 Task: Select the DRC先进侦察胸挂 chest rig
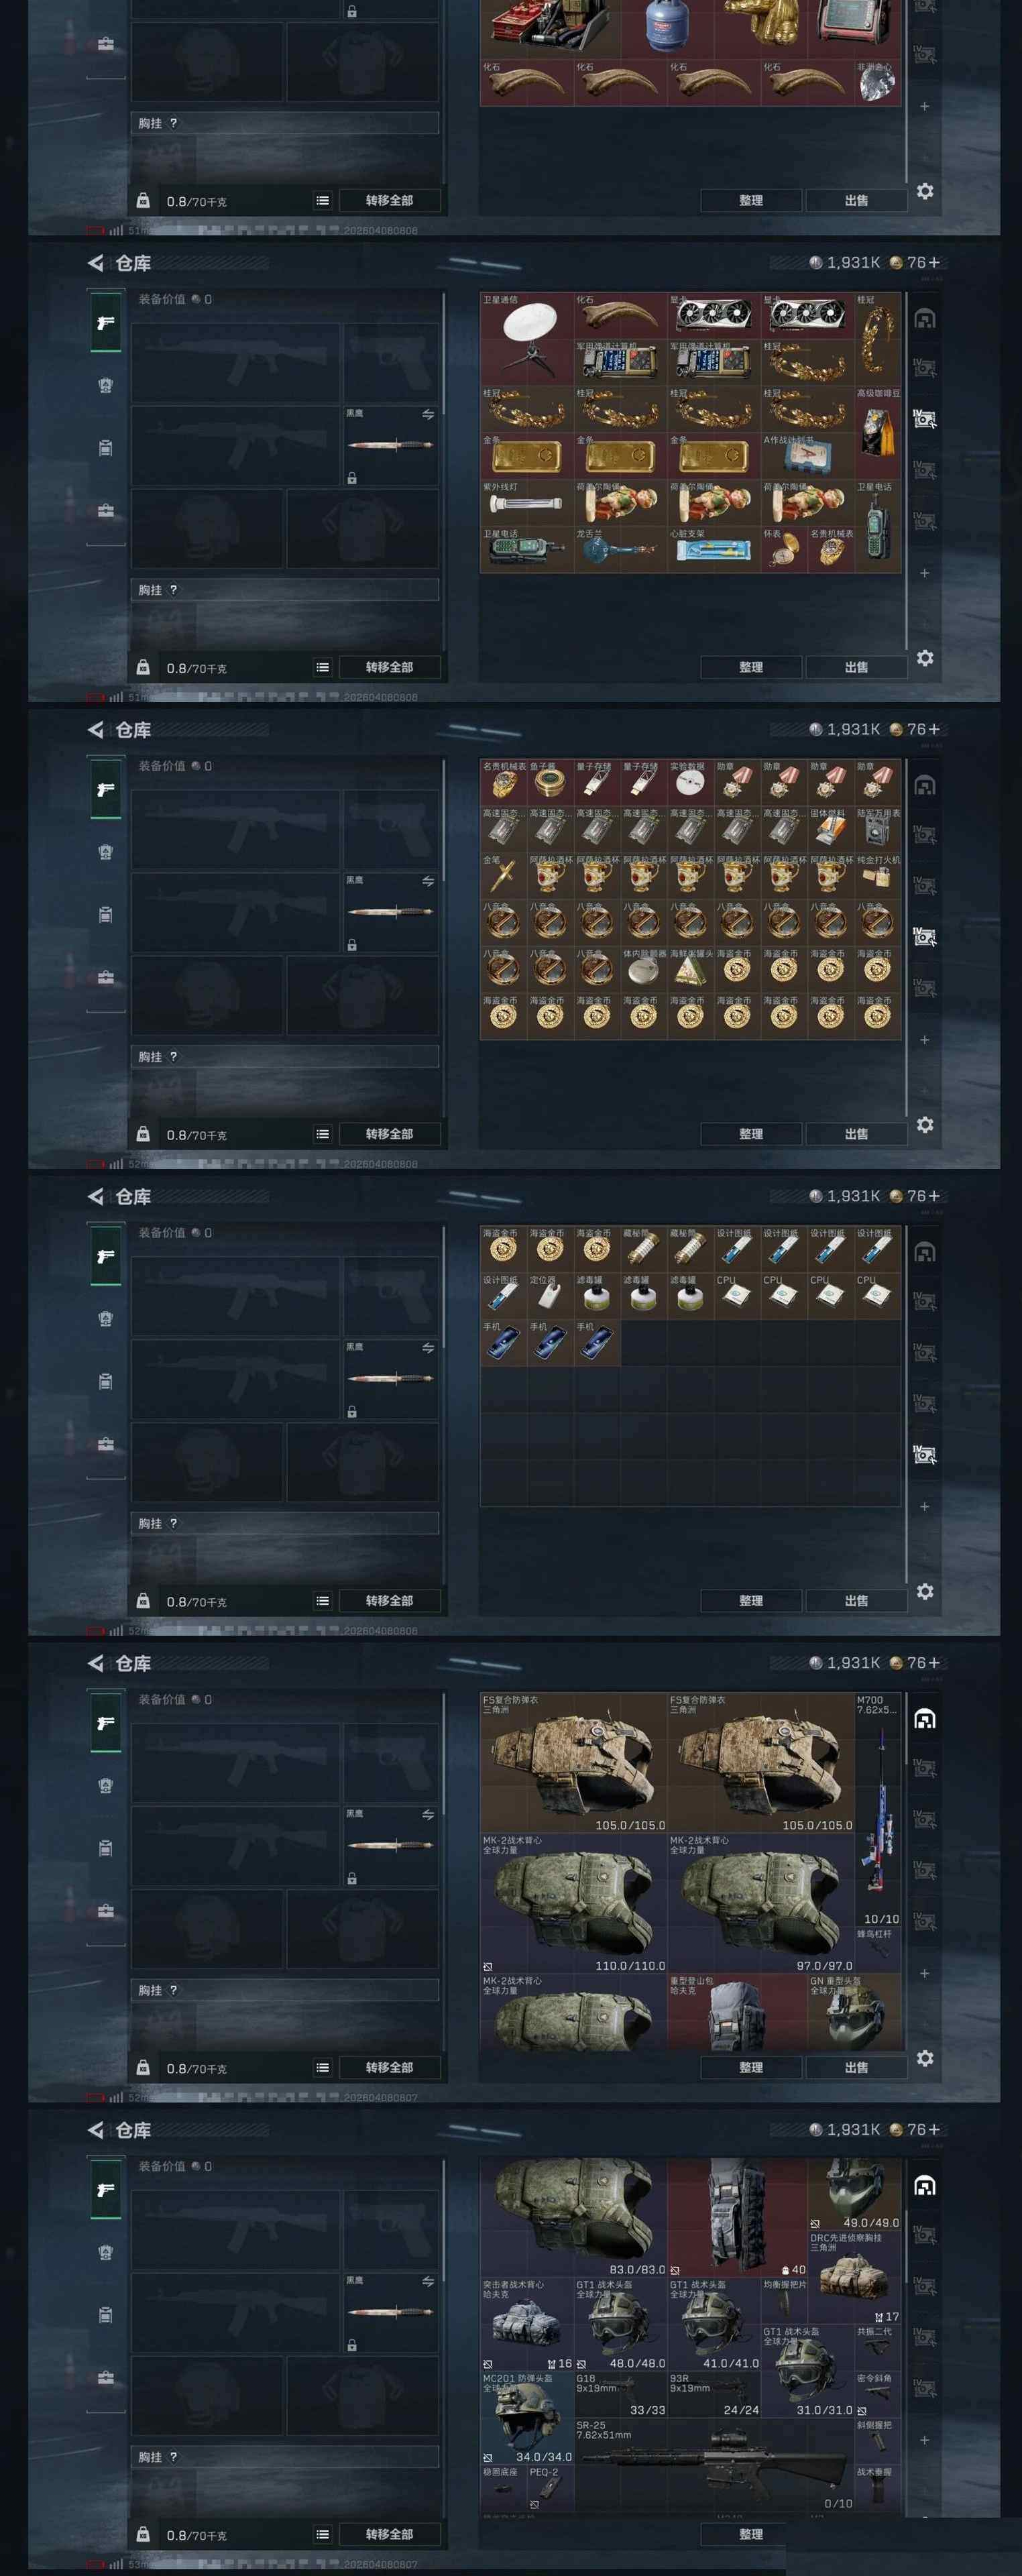pyautogui.click(x=855, y=2278)
